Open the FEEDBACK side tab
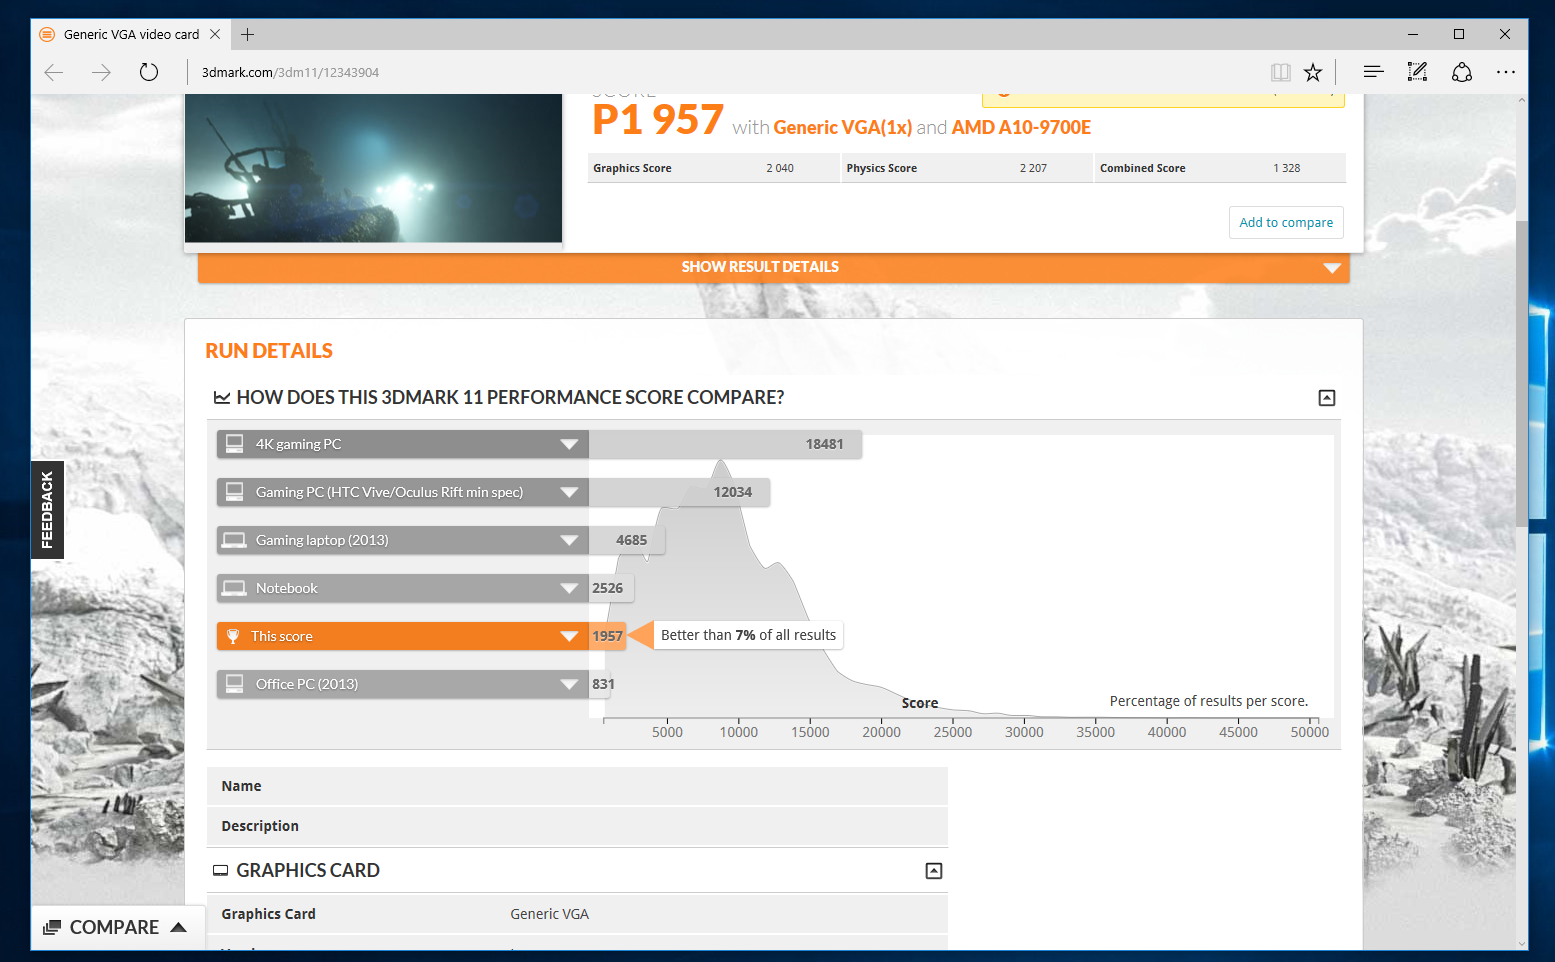The image size is (1555, 962). 47,510
